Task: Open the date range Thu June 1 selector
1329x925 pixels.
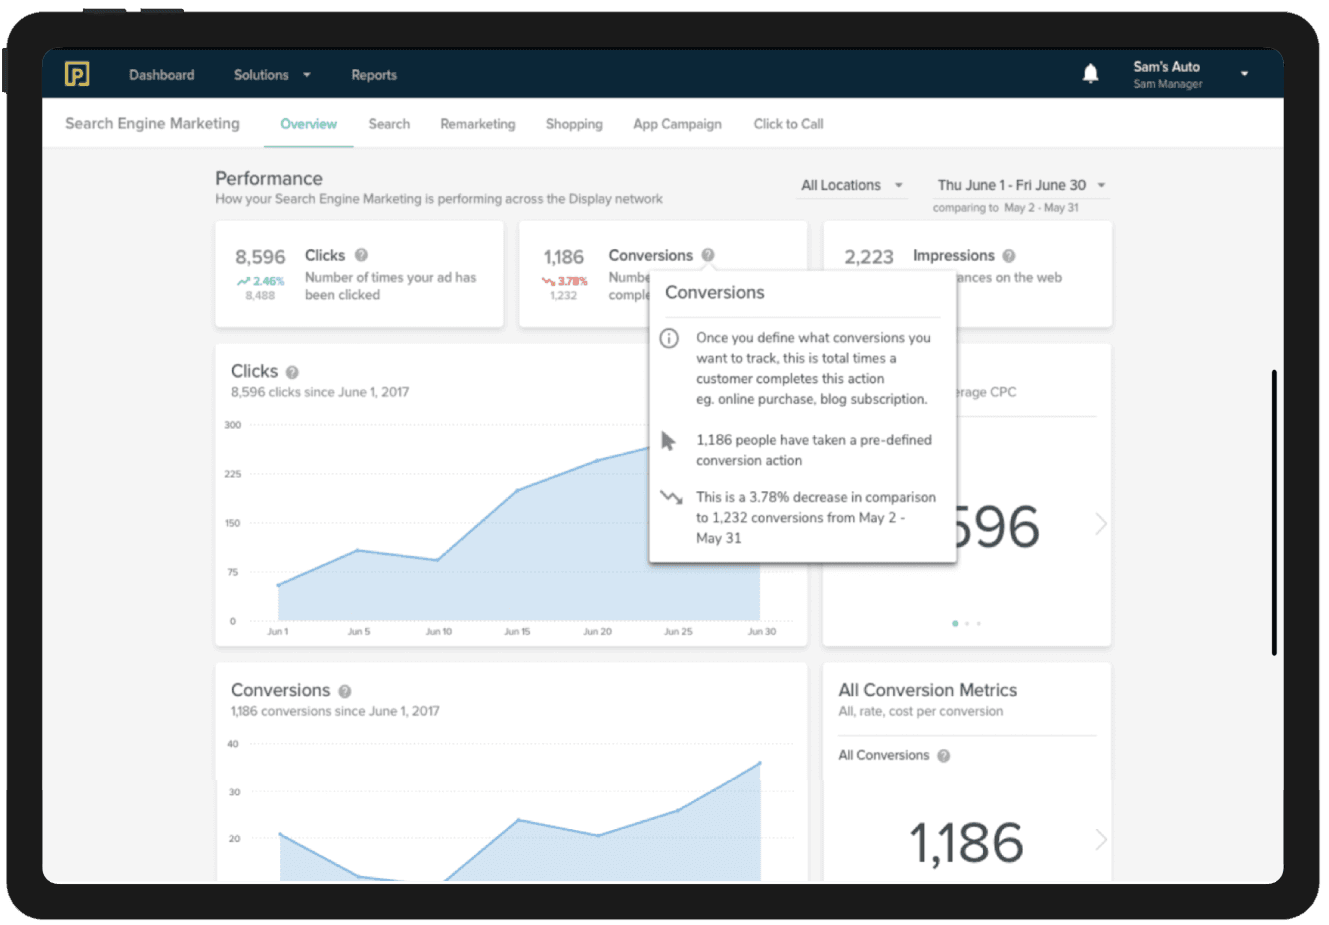Action: pyautogui.click(x=1020, y=185)
